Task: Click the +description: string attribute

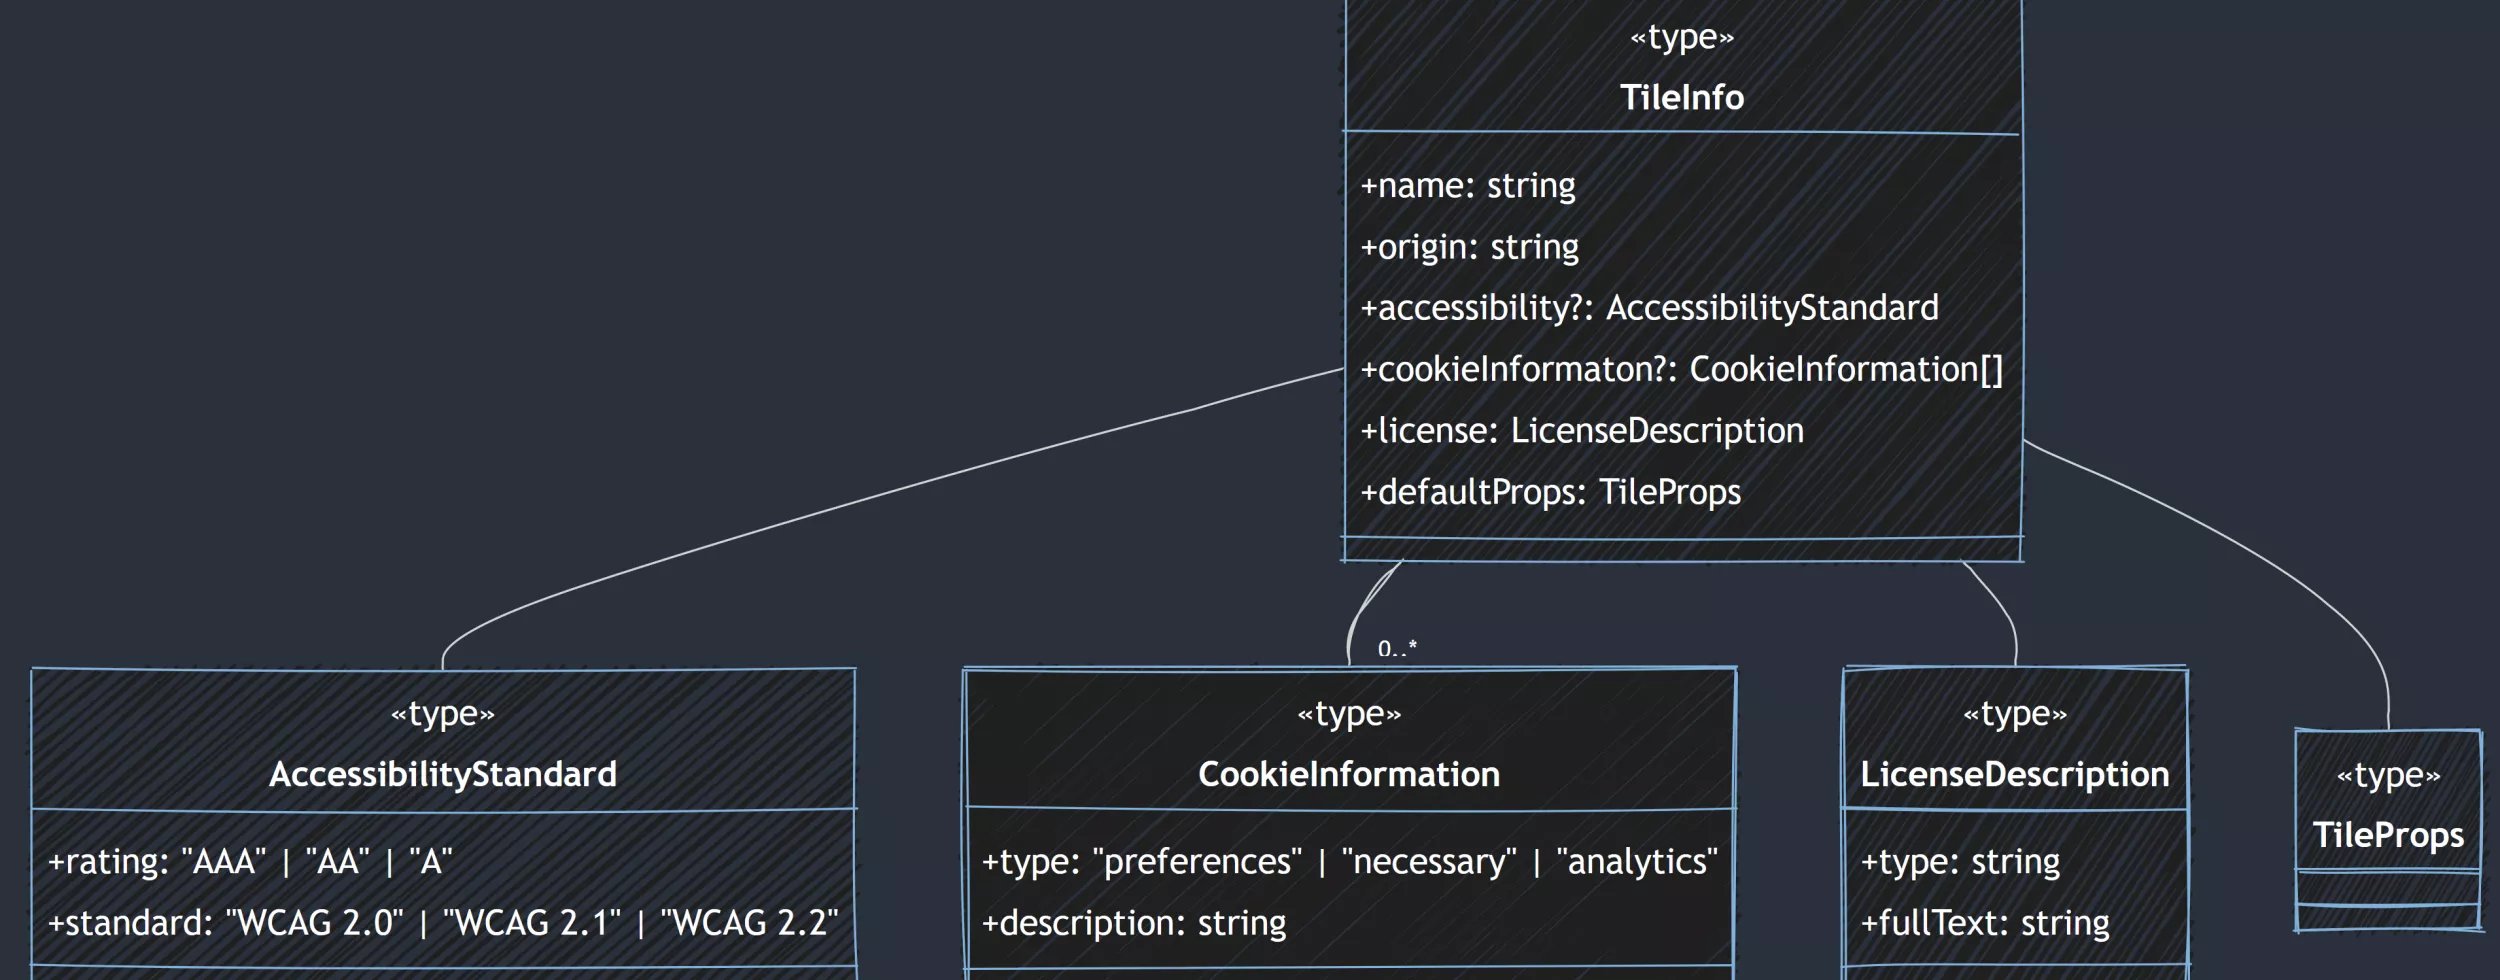Action: 1134,923
